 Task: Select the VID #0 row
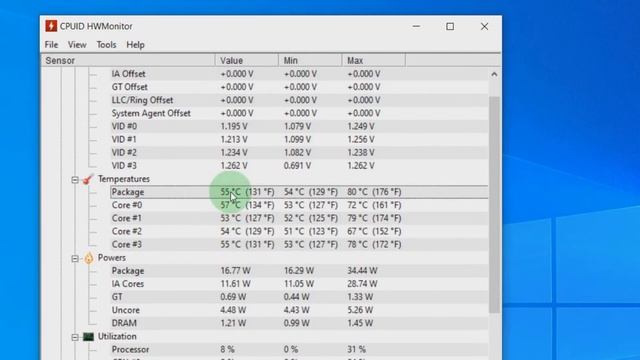coord(299,127)
